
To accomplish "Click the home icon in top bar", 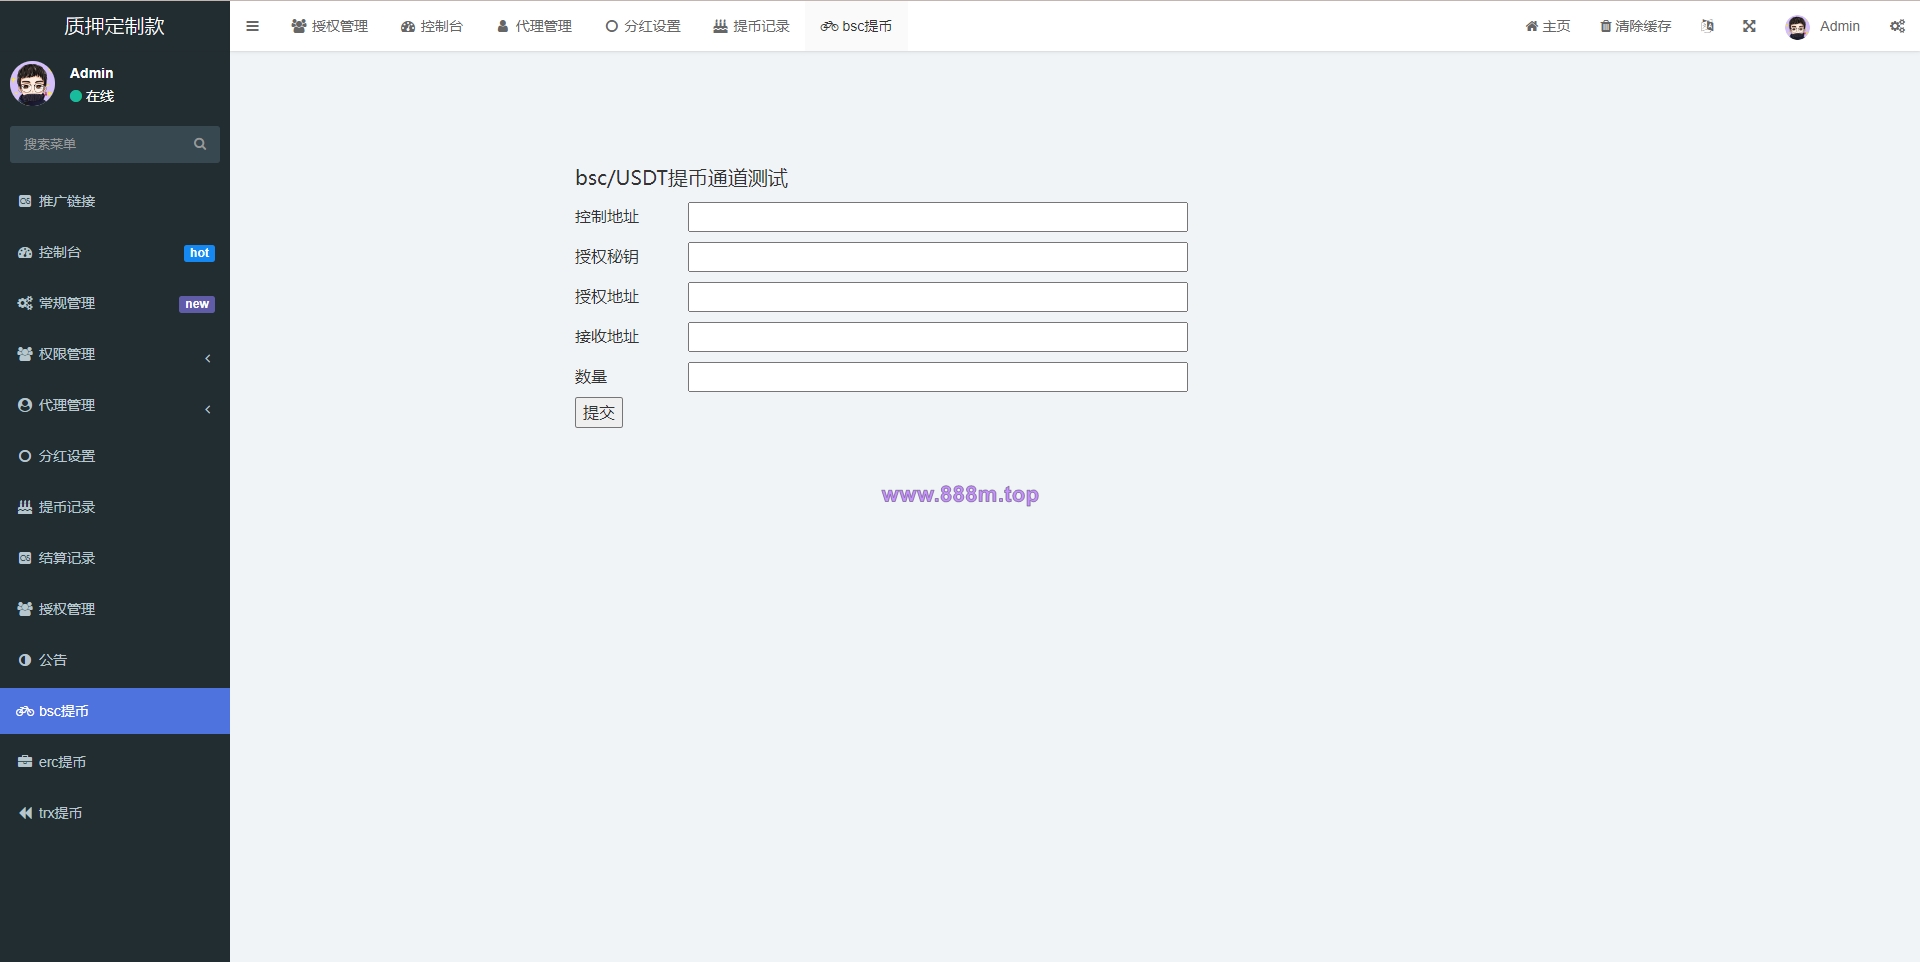I will tap(1531, 26).
